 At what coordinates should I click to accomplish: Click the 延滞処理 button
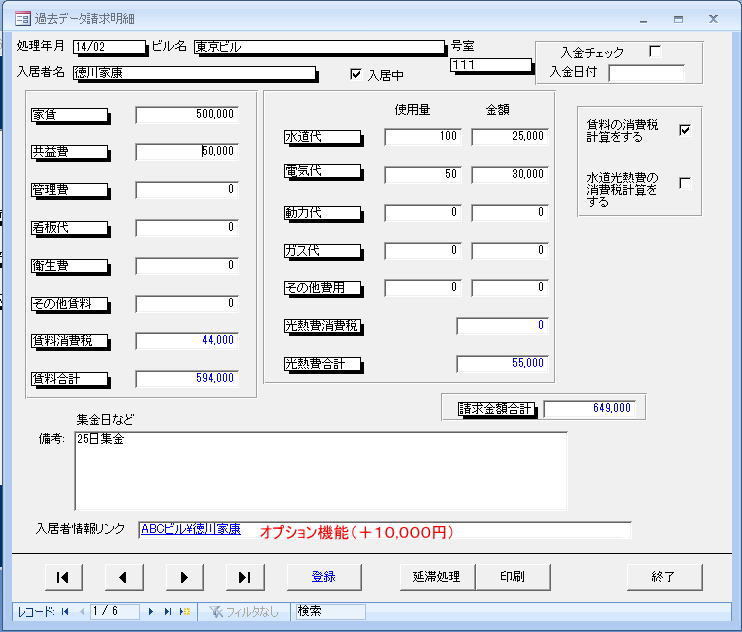[x=437, y=577]
